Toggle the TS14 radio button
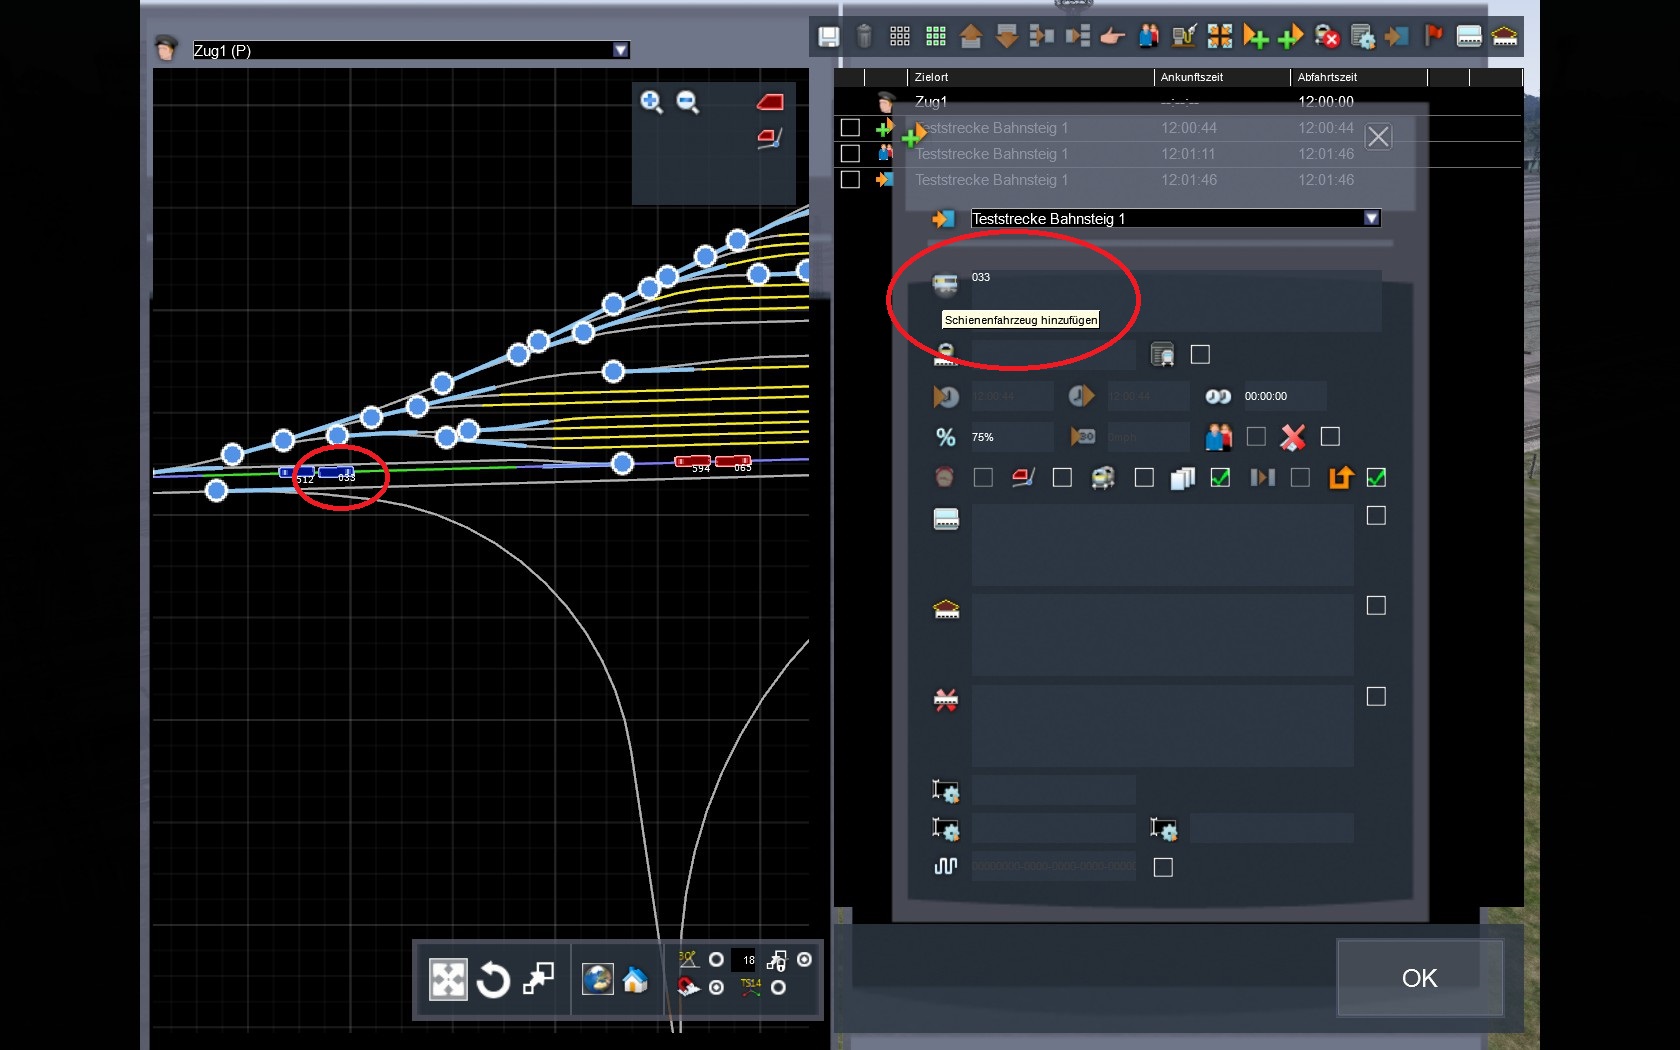Image resolution: width=1680 pixels, height=1050 pixels. (x=778, y=988)
